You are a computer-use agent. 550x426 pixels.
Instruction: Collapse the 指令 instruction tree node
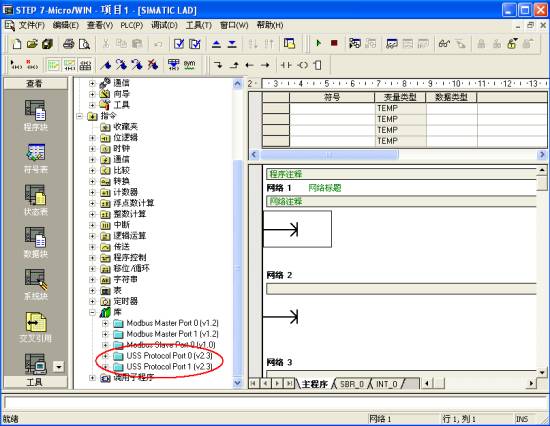tap(80, 116)
